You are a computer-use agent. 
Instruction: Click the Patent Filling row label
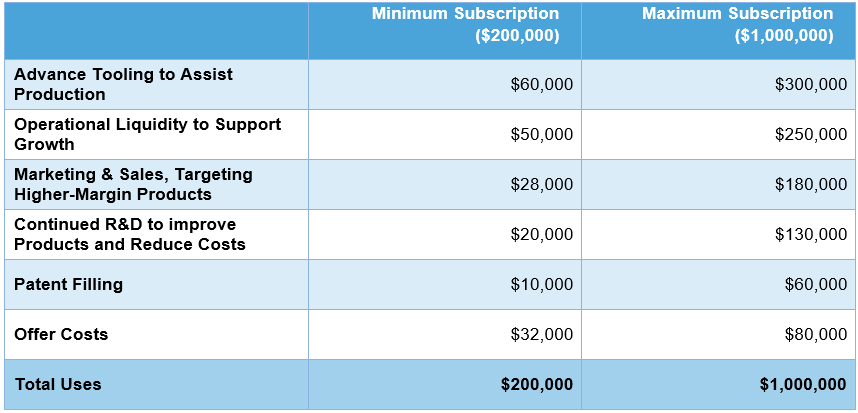68,284
